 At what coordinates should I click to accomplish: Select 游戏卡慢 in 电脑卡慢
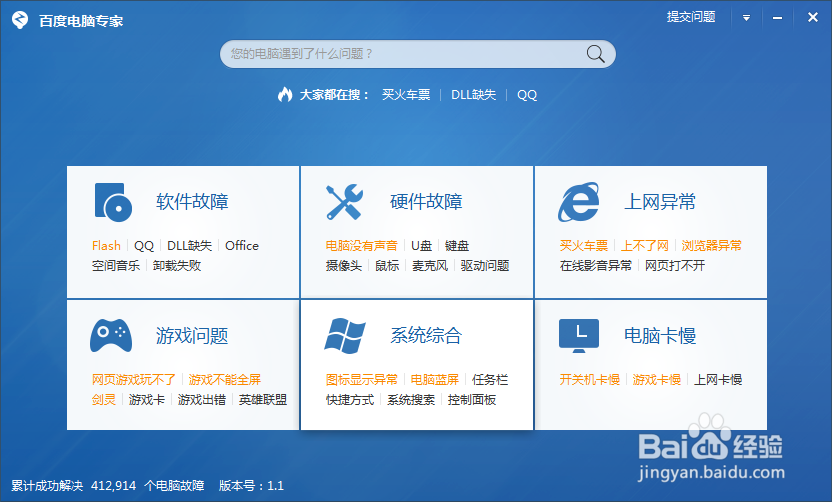656,379
